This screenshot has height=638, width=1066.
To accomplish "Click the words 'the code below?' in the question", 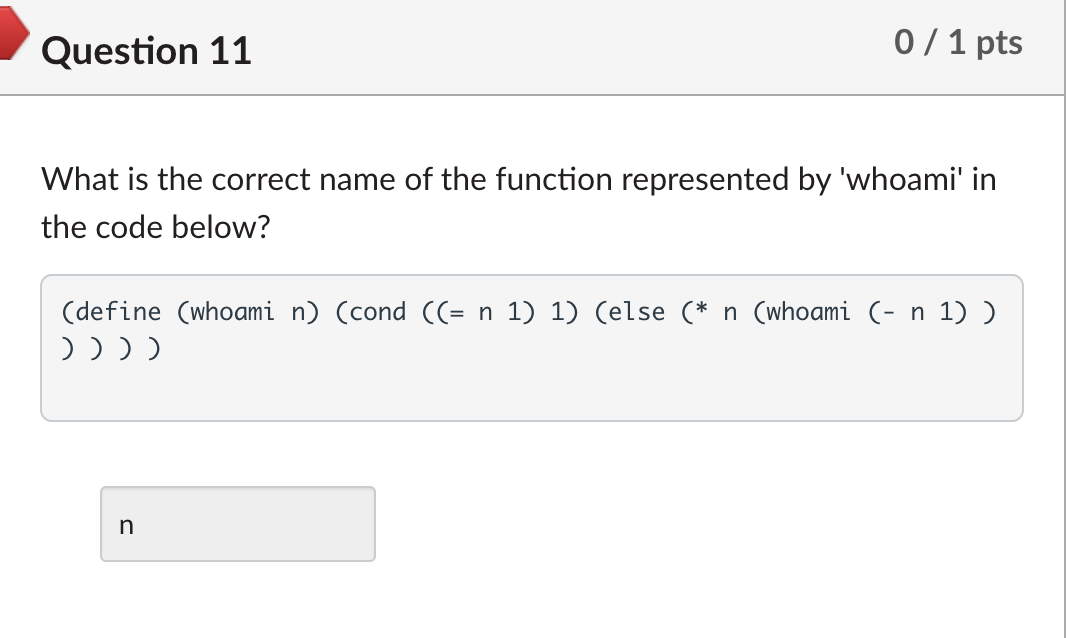I will coord(156,227).
